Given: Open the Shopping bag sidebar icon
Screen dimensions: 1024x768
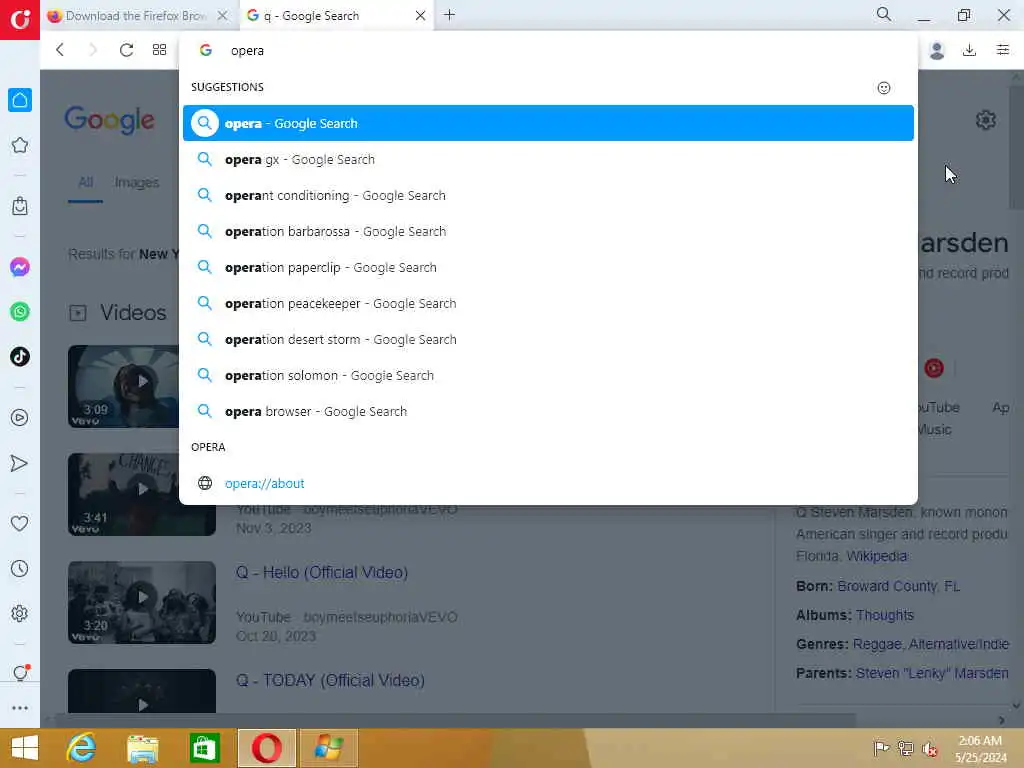Looking at the screenshot, I should 20,206.
